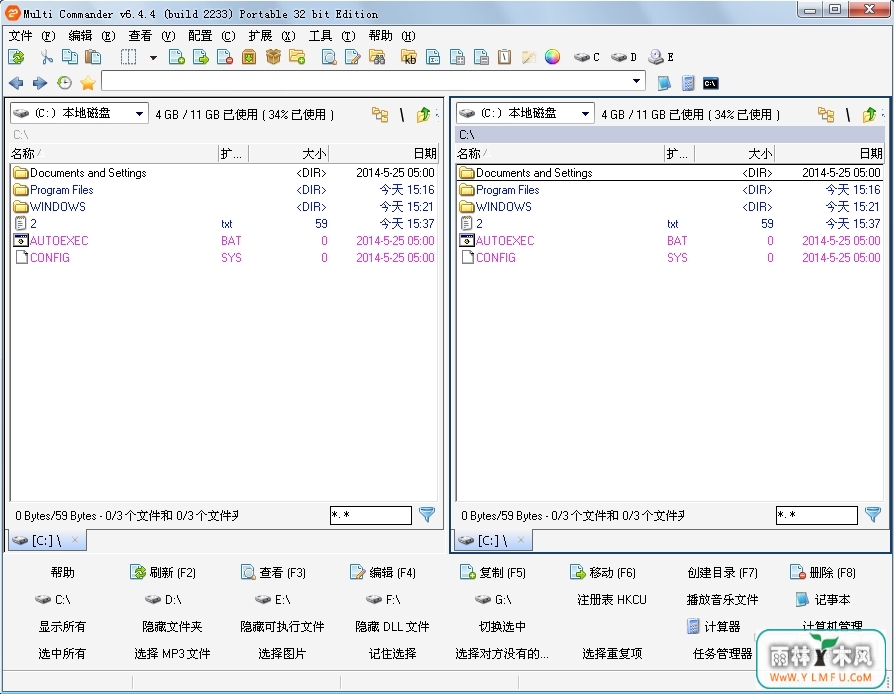Select CONFIG file in right panel
This screenshot has width=894, height=694.
pos(670,258)
